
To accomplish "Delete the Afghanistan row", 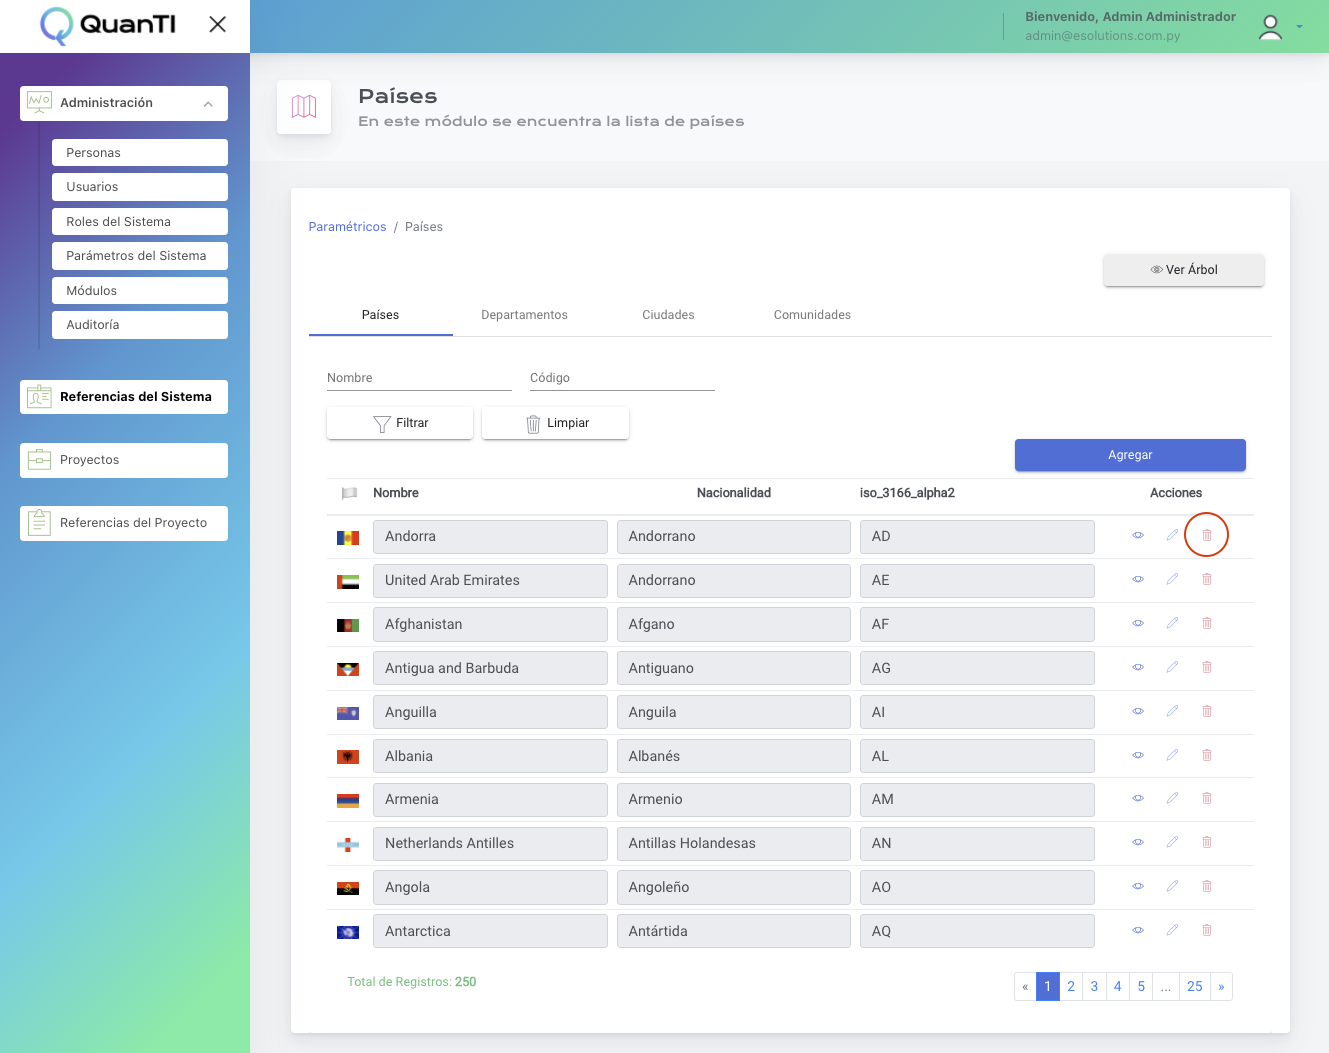I will 1207,624.
